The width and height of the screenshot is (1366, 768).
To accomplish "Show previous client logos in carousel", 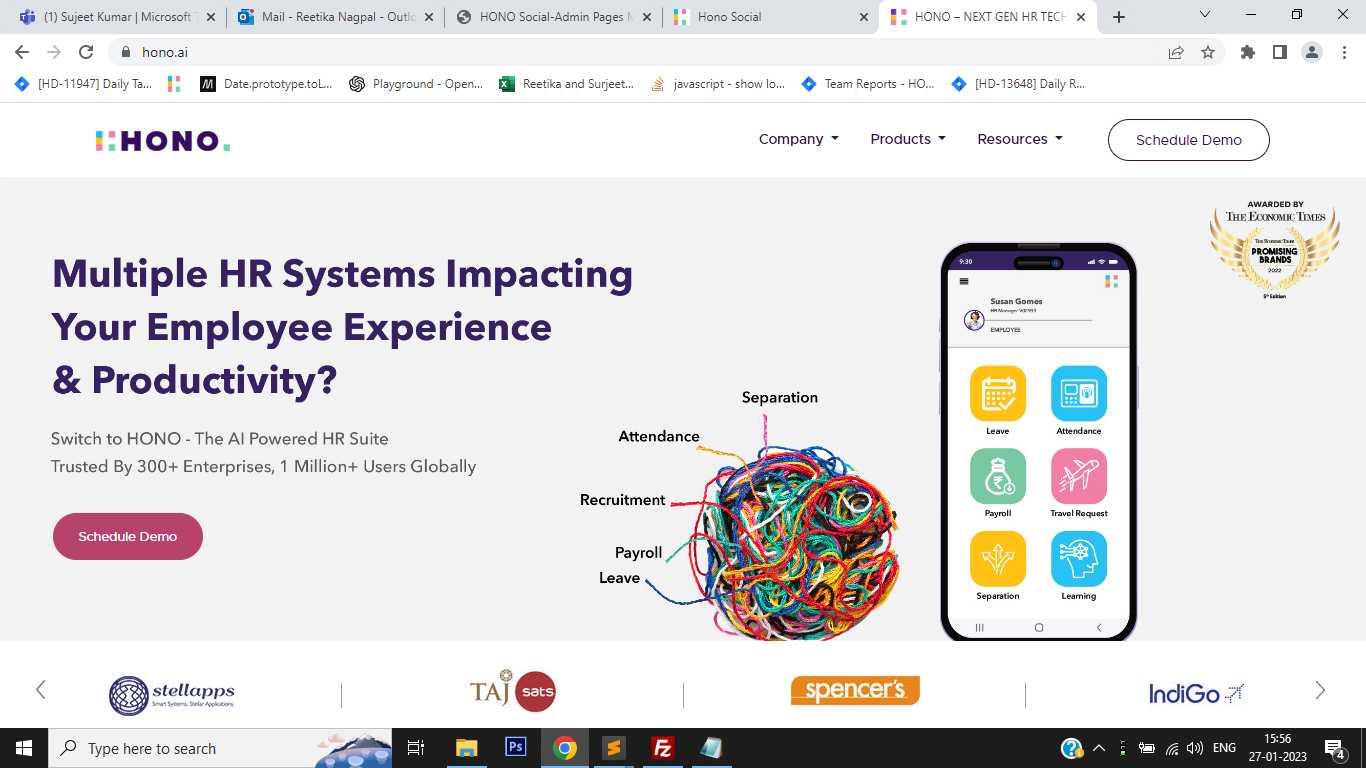I will (x=40, y=689).
